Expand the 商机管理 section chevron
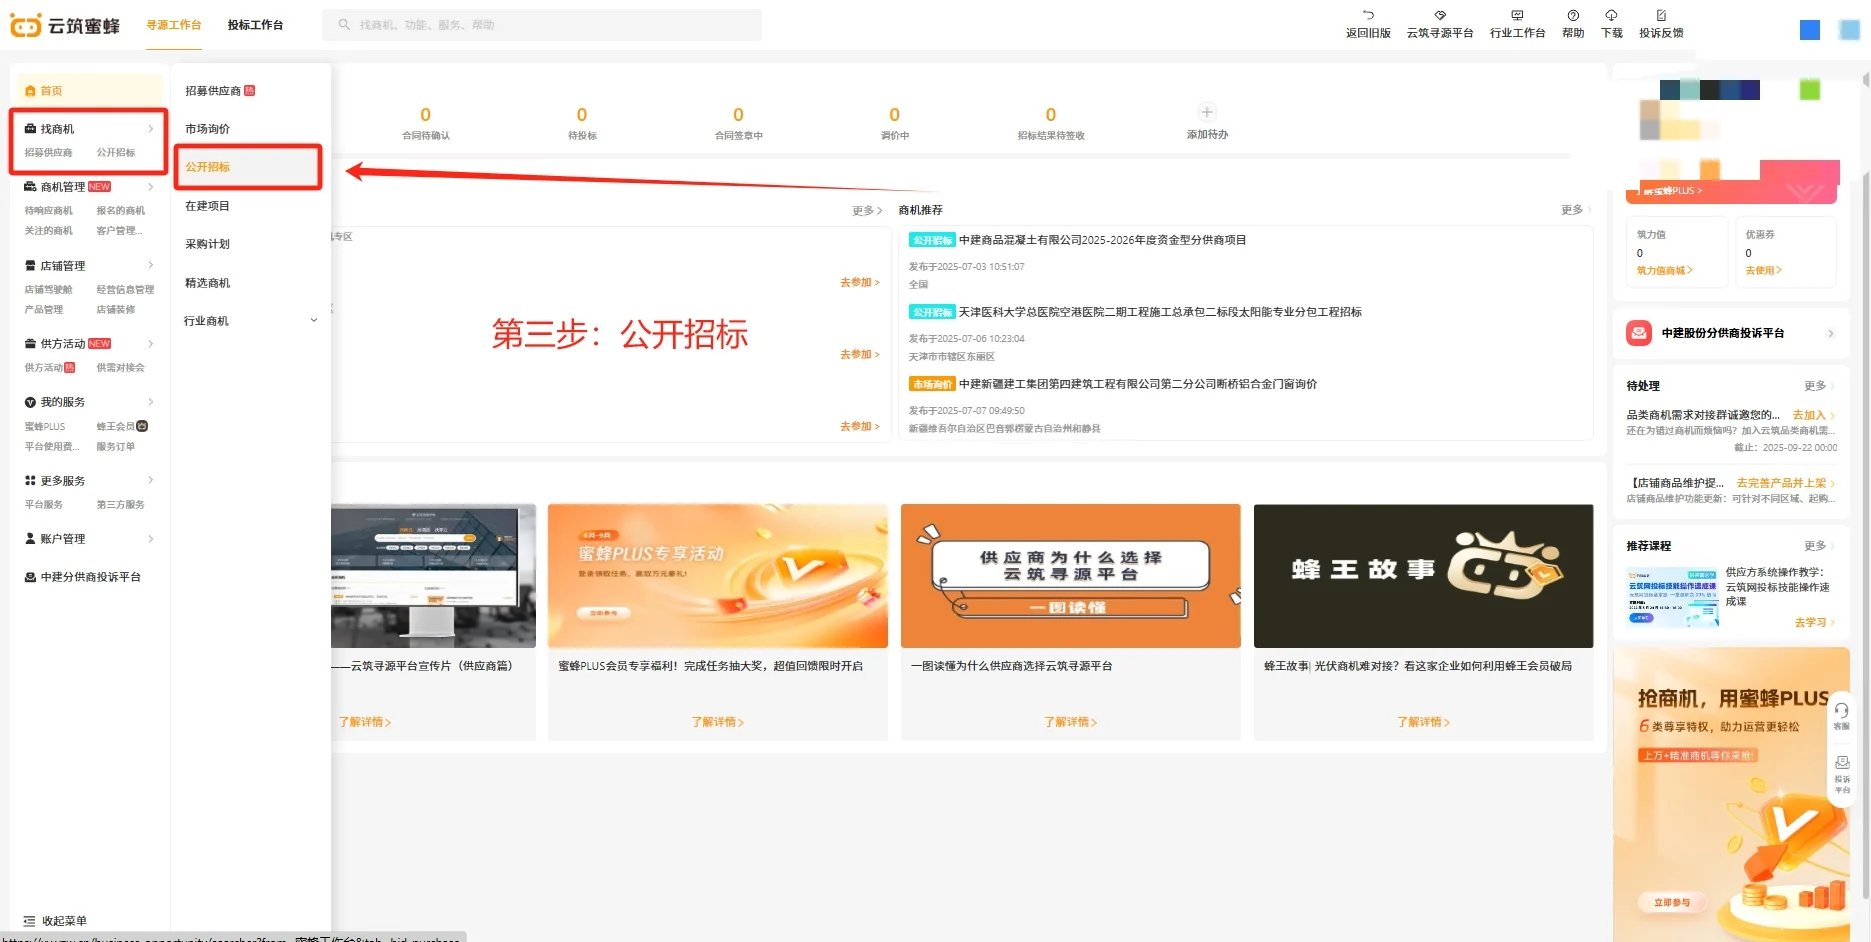The height and width of the screenshot is (942, 1871). [x=151, y=186]
